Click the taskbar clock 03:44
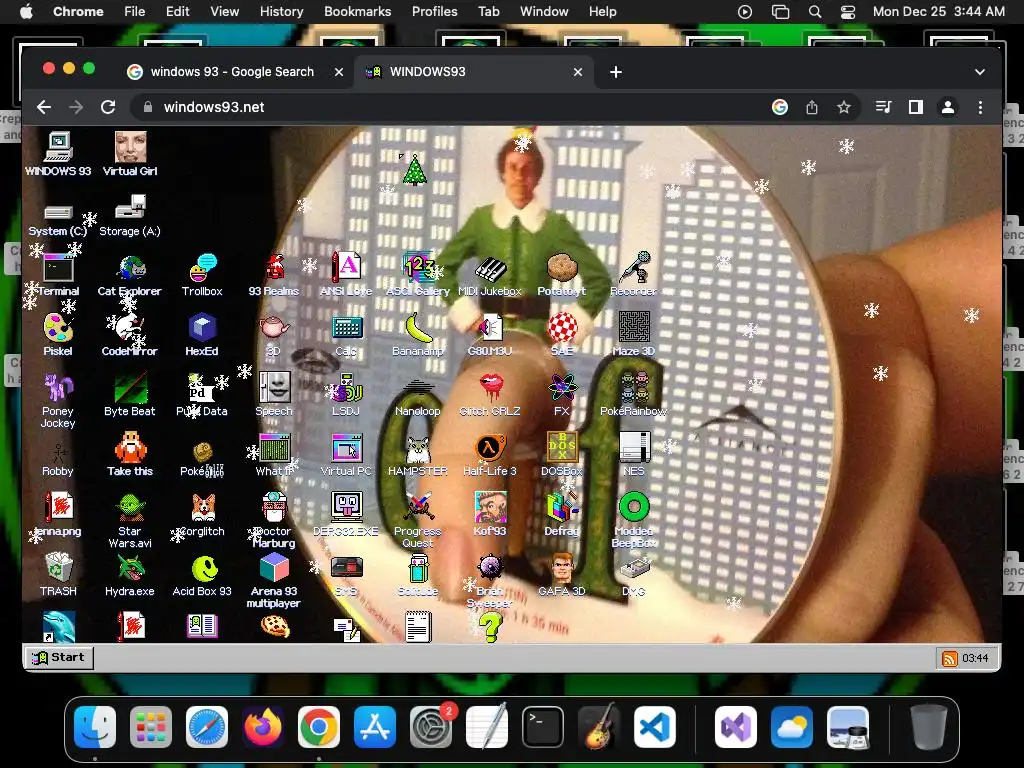Viewport: 1024px width, 768px height. click(x=975, y=658)
